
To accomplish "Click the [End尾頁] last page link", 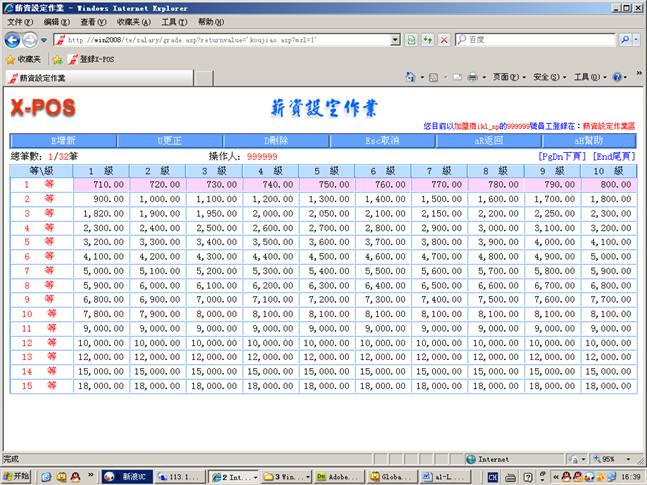I will [x=614, y=156].
